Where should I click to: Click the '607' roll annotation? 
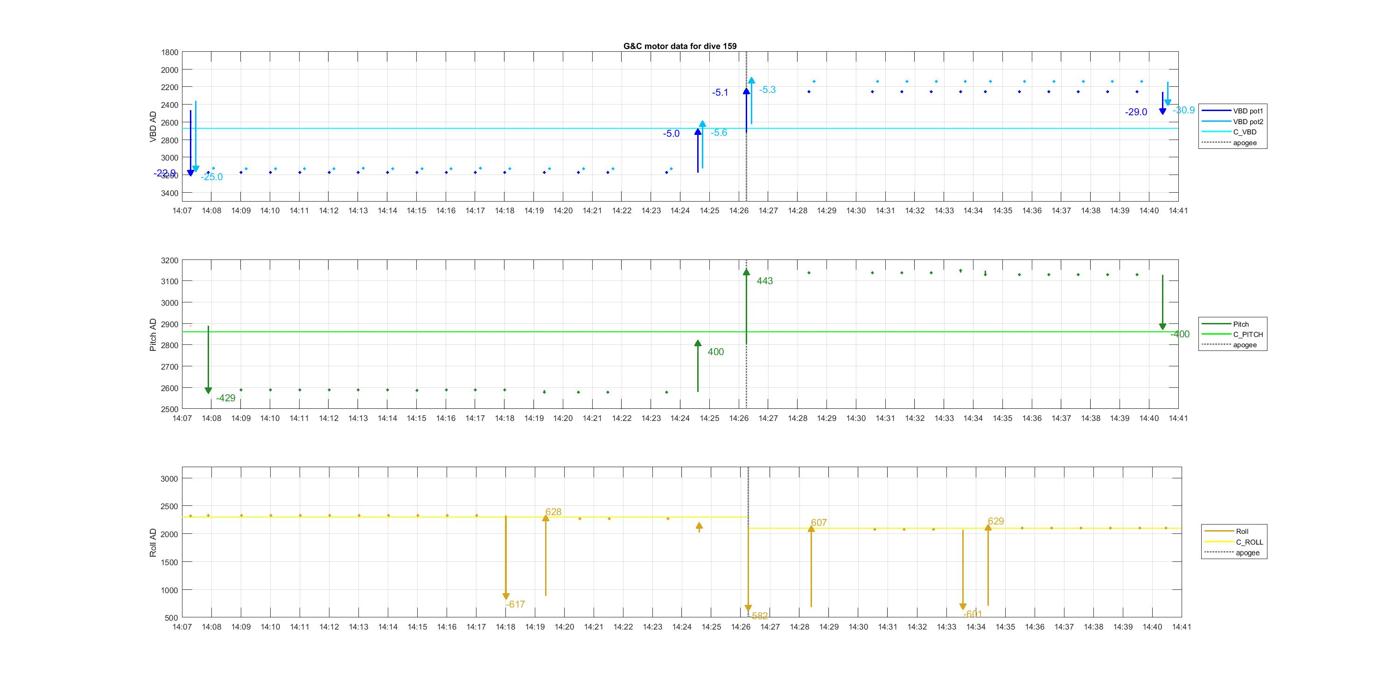tap(819, 523)
